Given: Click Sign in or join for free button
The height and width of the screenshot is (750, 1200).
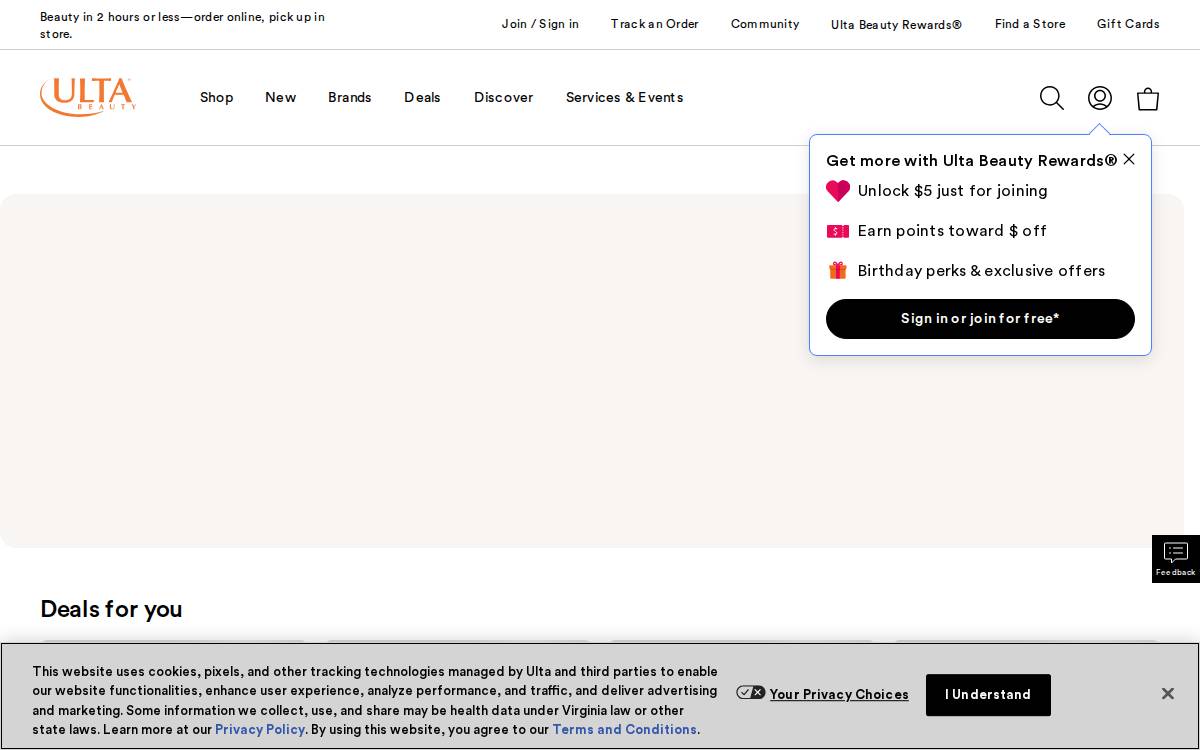Looking at the screenshot, I should (980, 319).
